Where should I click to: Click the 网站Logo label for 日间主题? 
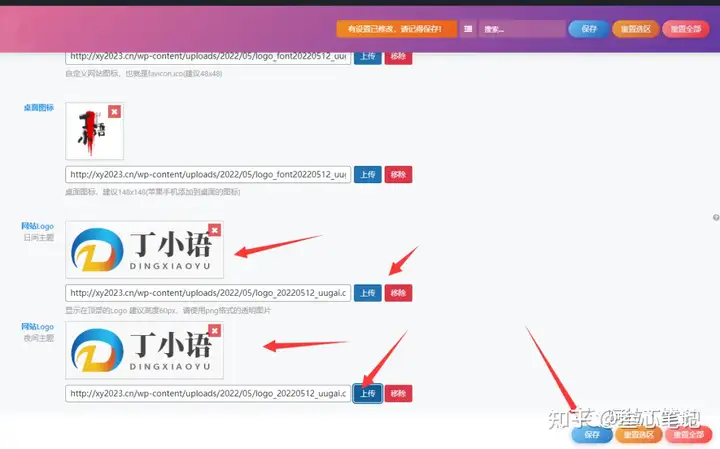pos(38,226)
